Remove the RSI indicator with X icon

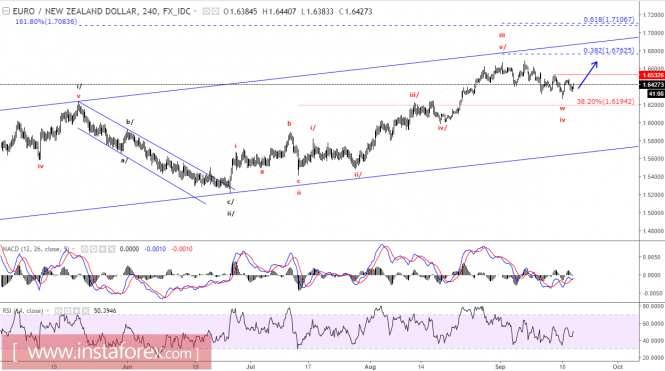coord(85,311)
